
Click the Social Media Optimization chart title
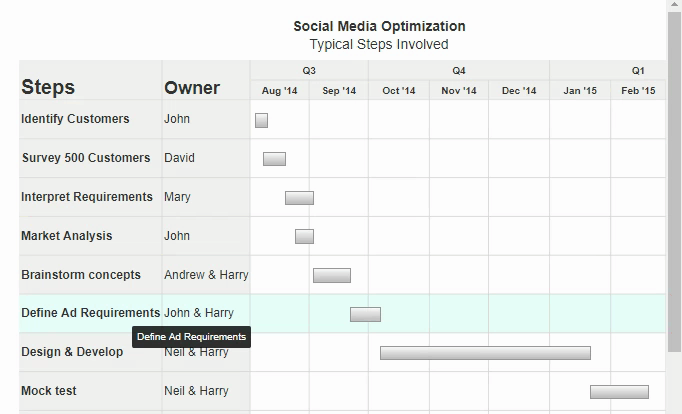click(379, 26)
